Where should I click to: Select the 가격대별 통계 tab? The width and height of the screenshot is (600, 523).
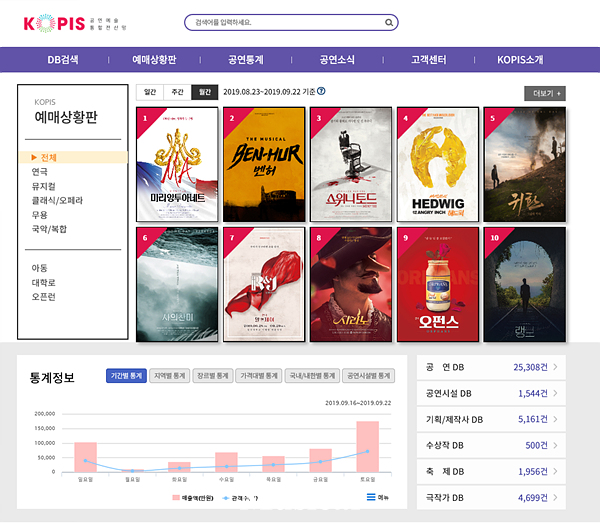[259, 376]
